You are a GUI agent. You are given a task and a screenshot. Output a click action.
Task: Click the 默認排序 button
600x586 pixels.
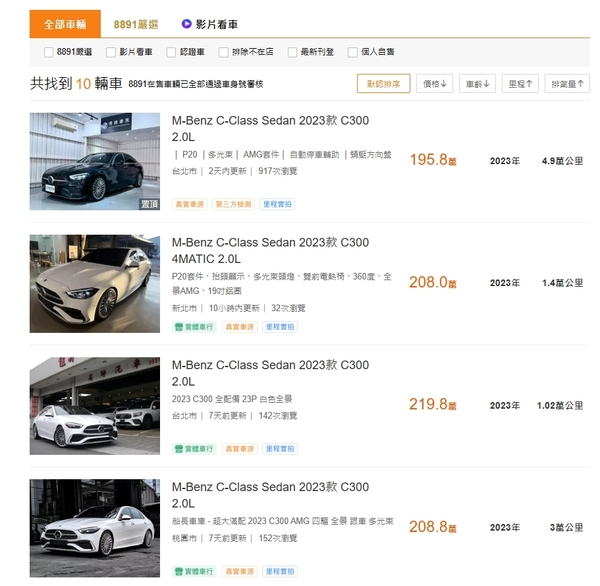click(x=383, y=84)
